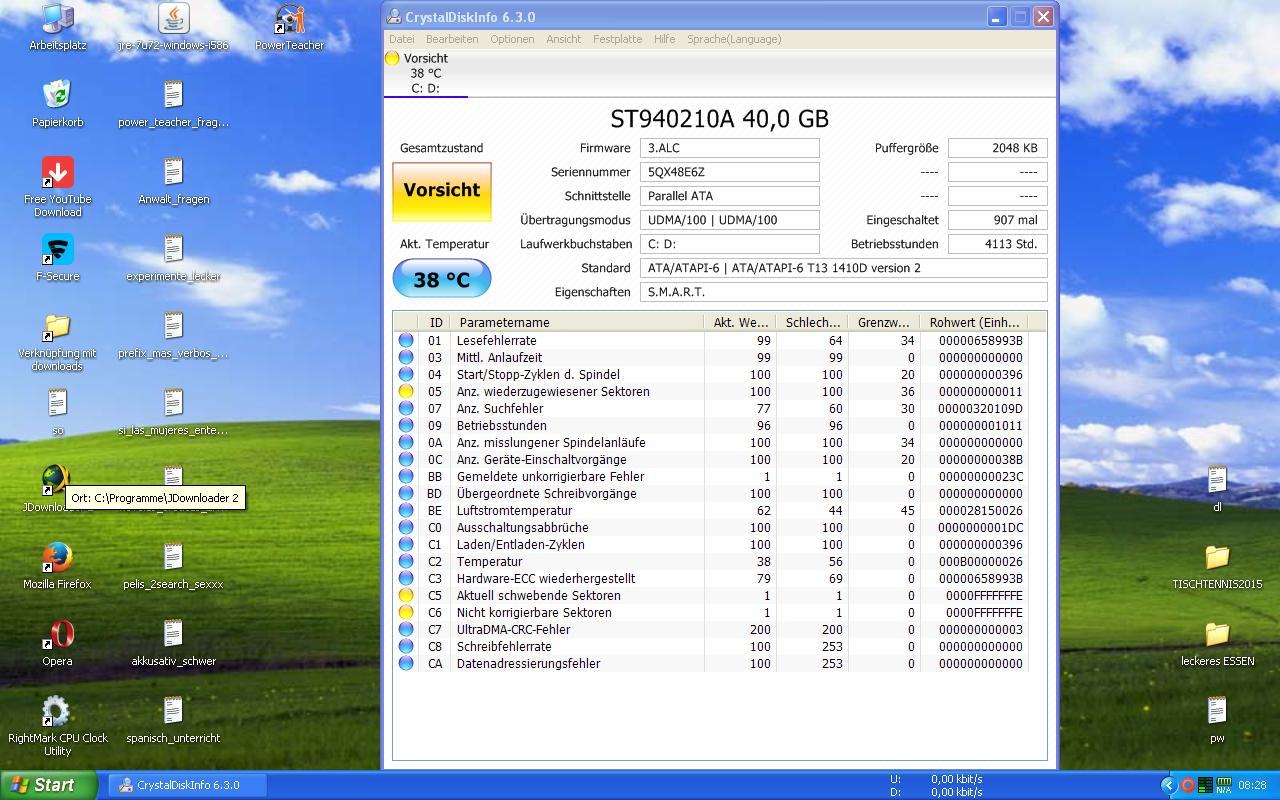The image size is (1280, 800).
Task: Click the Puffergröße value 2048 KB
Action: pos(997,148)
